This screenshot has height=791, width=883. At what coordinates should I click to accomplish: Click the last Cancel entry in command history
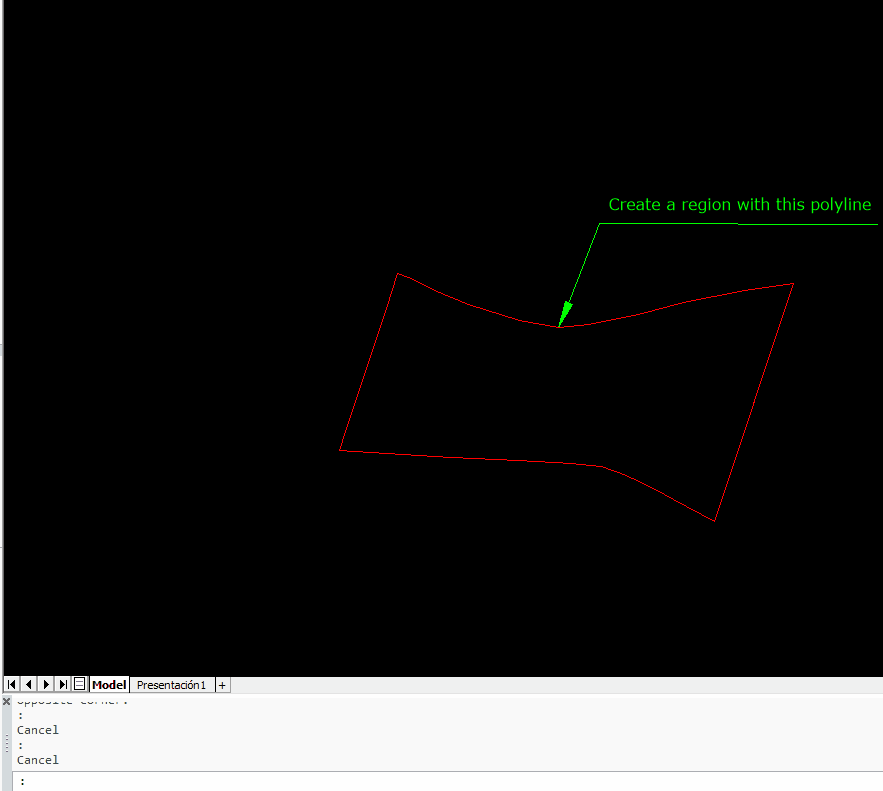click(x=38, y=760)
